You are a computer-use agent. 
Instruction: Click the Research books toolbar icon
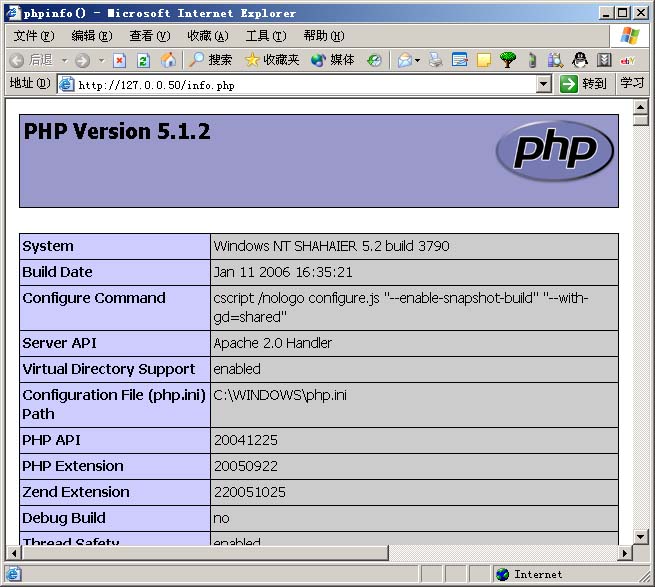(x=556, y=61)
